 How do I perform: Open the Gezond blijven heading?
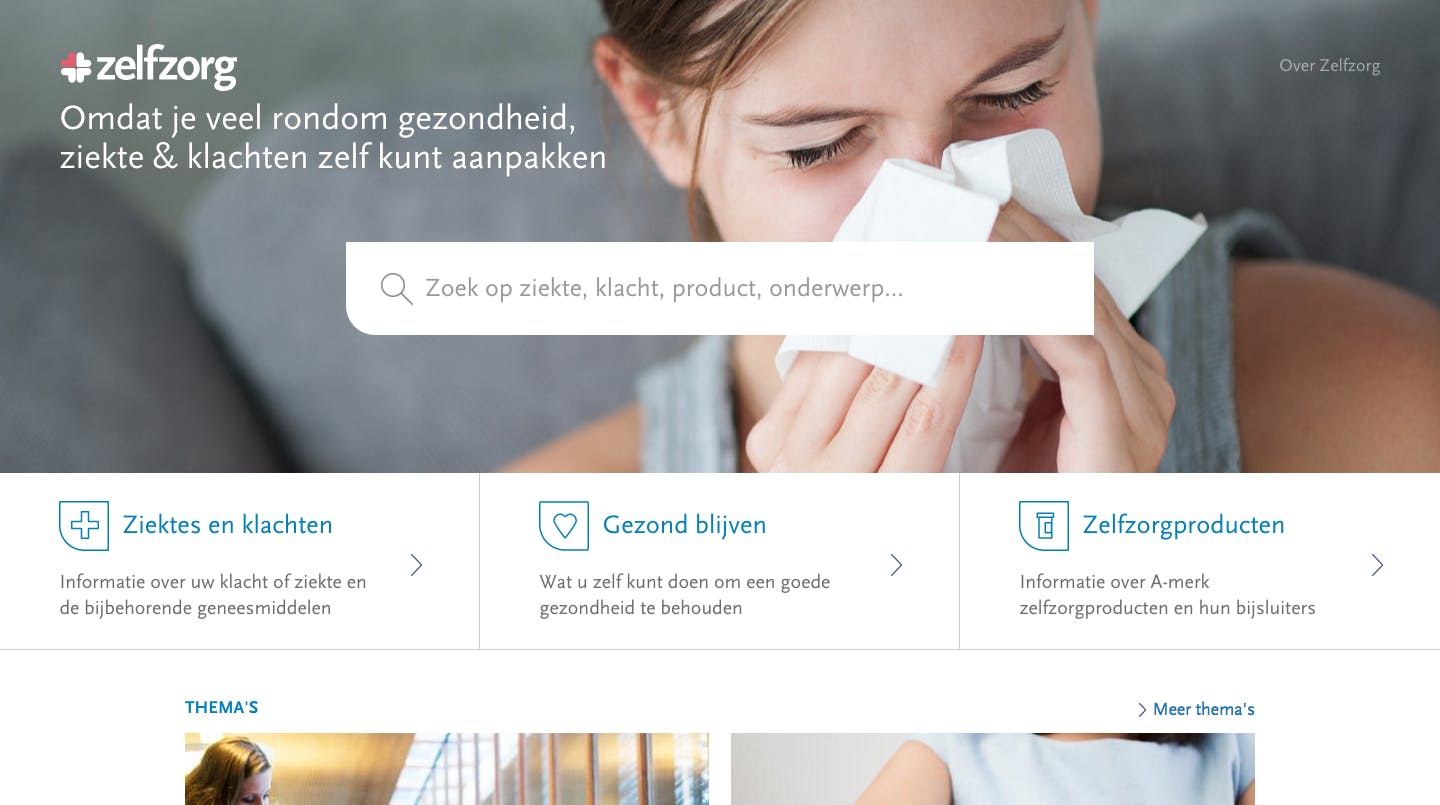tap(684, 525)
